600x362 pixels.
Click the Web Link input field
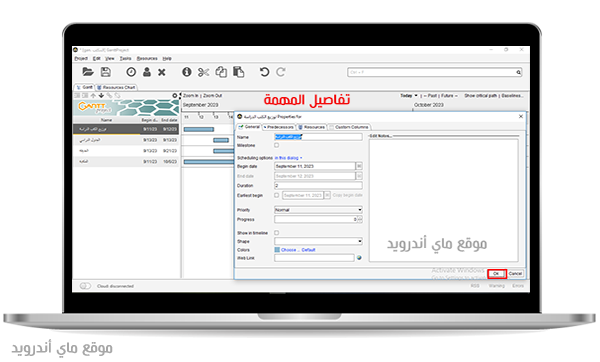314,258
